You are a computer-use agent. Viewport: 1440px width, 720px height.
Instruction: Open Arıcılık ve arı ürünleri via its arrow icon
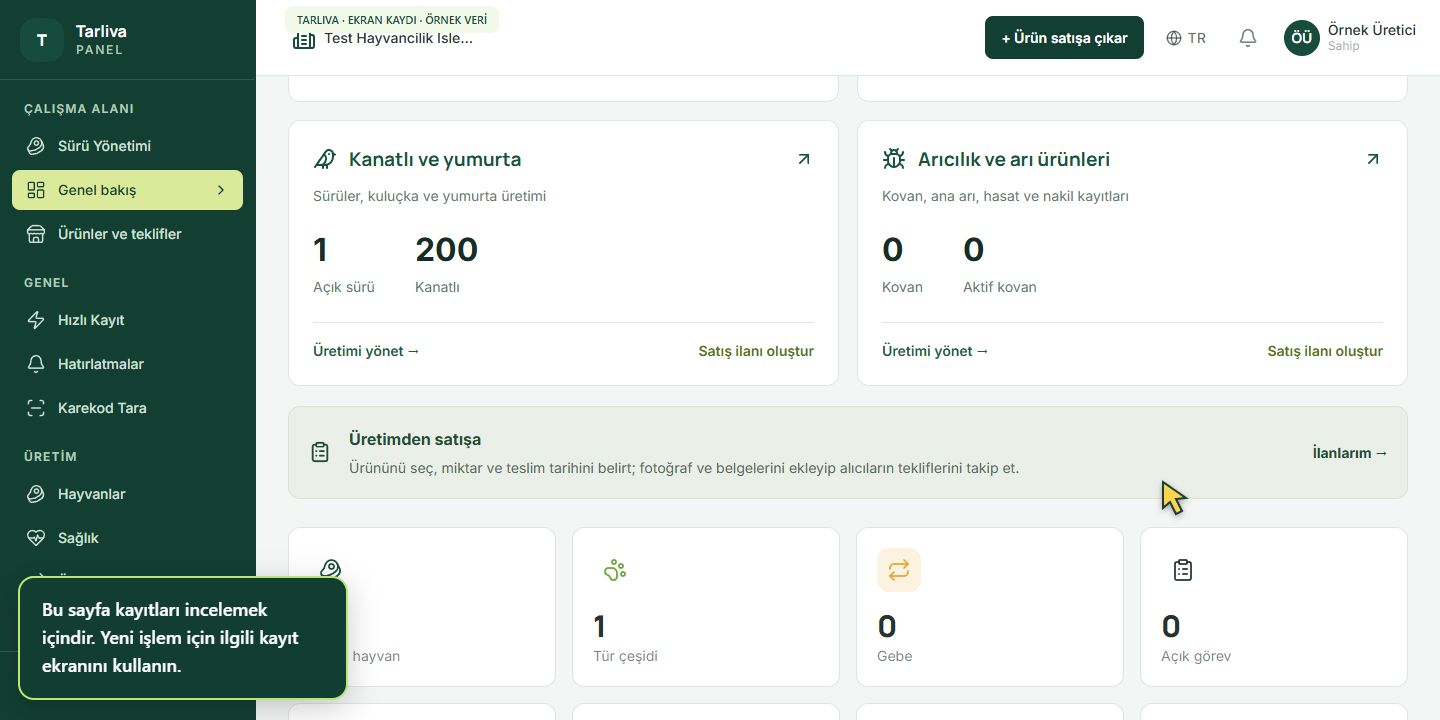(x=1373, y=159)
